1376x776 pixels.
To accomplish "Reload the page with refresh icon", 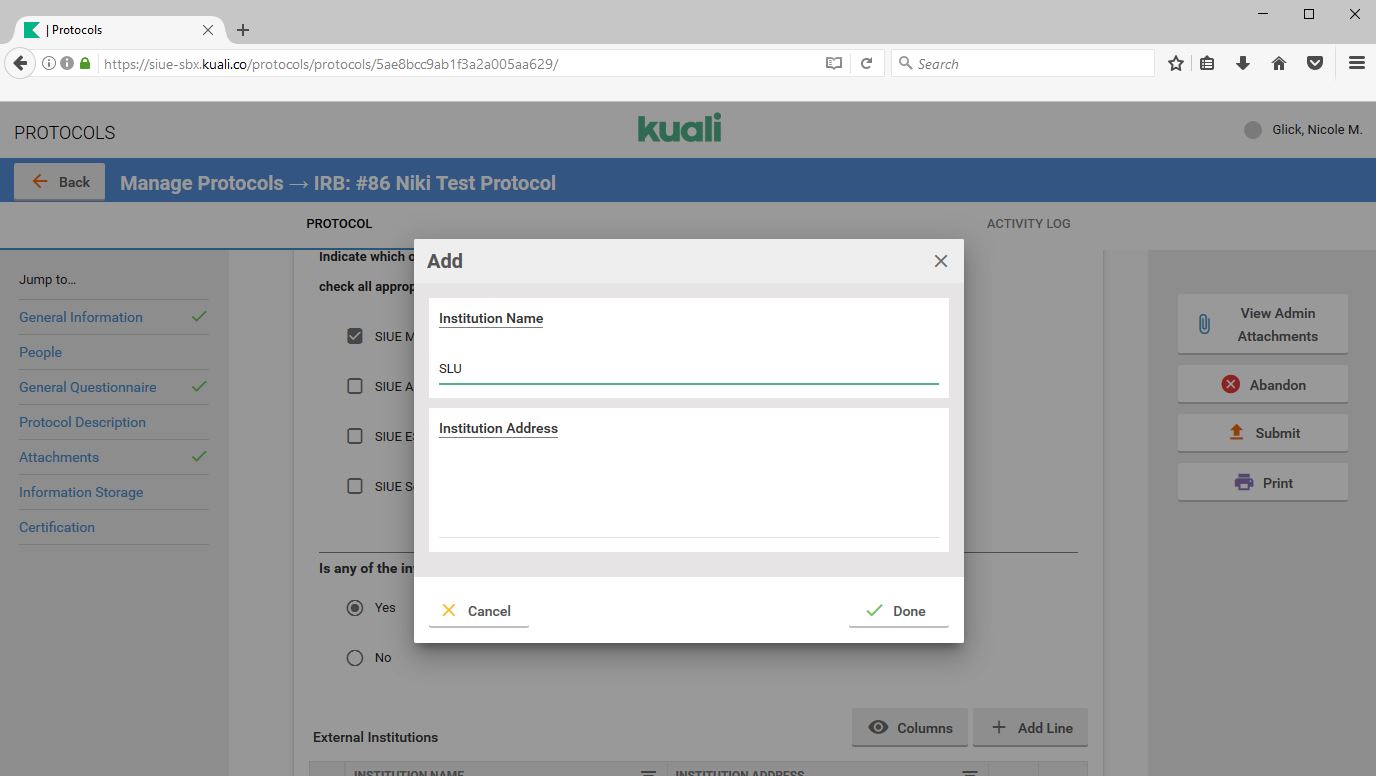I will click(x=866, y=64).
